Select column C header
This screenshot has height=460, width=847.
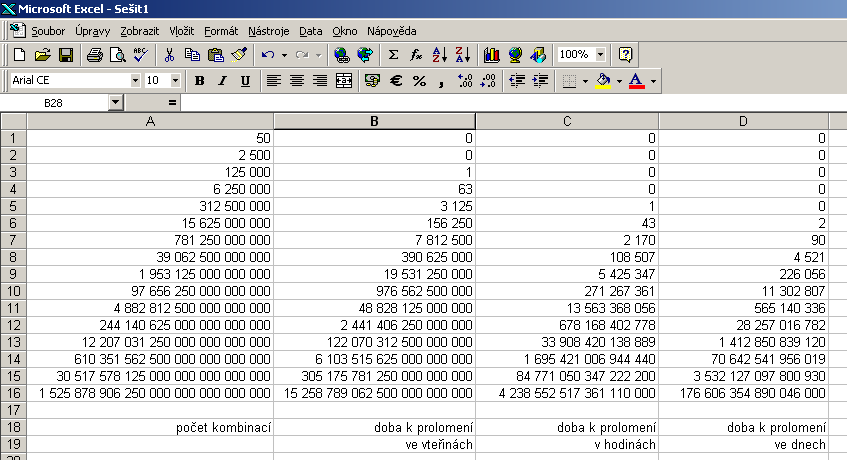click(567, 121)
